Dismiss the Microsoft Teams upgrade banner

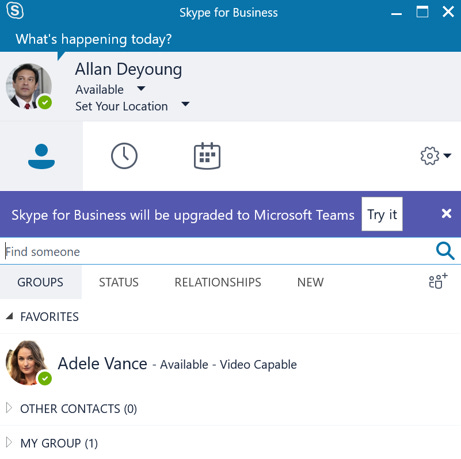[446, 213]
